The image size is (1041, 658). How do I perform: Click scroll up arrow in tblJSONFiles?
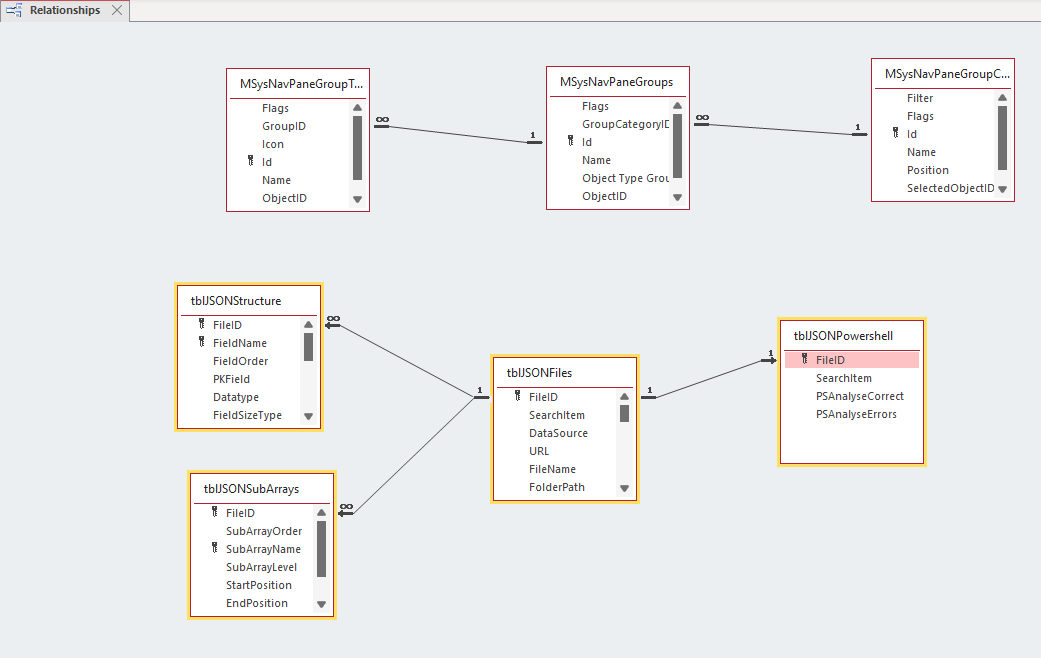[624, 397]
